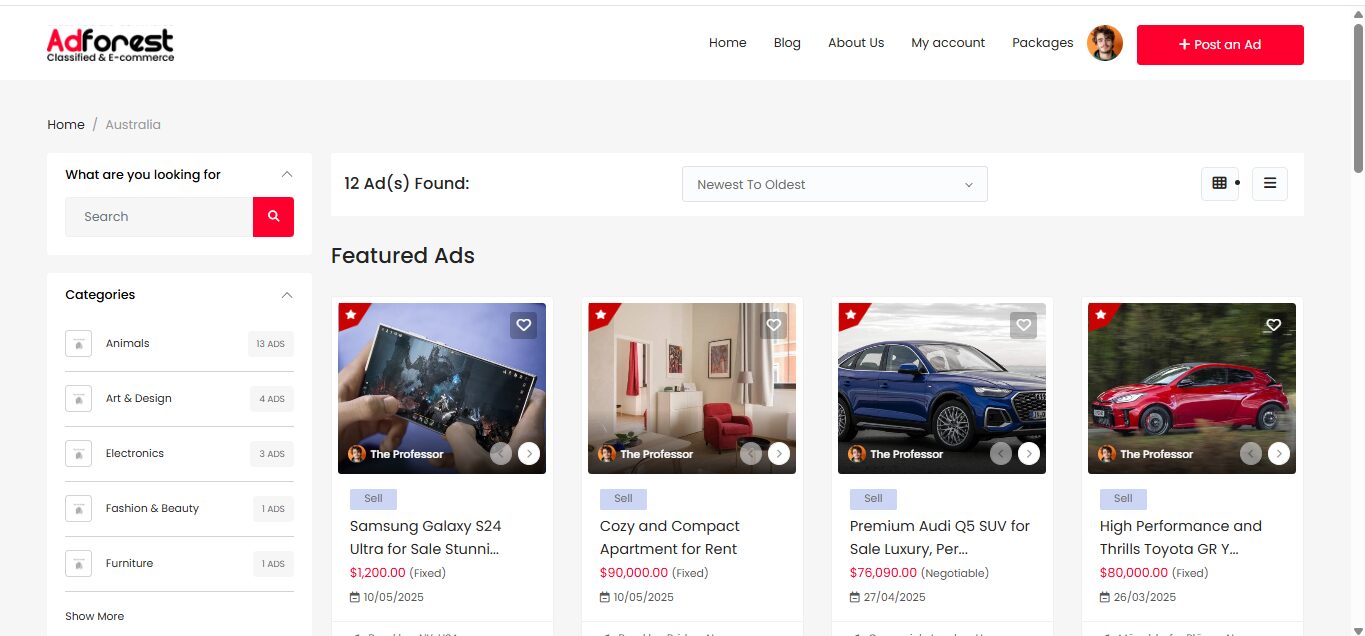Go to the Packages page
Viewport: 1365px width, 636px height.
[x=1042, y=43]
